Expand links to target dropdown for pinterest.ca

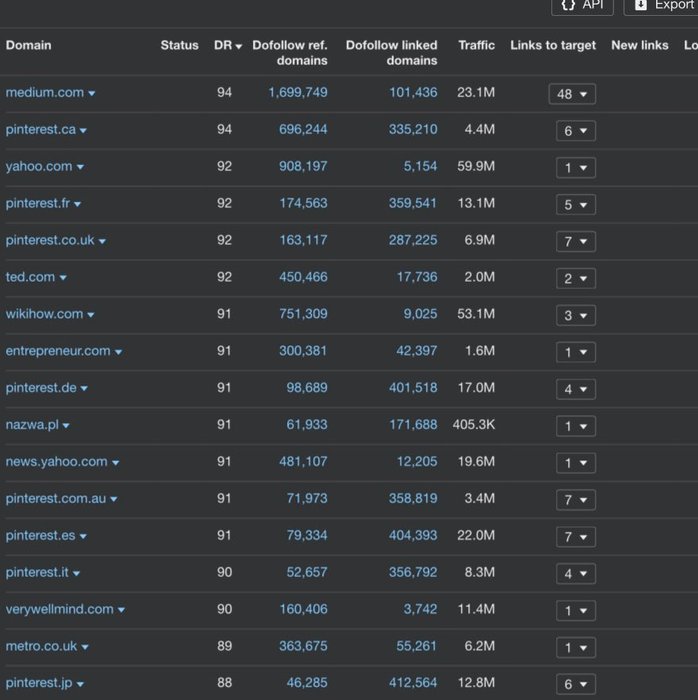pos(575,131)
